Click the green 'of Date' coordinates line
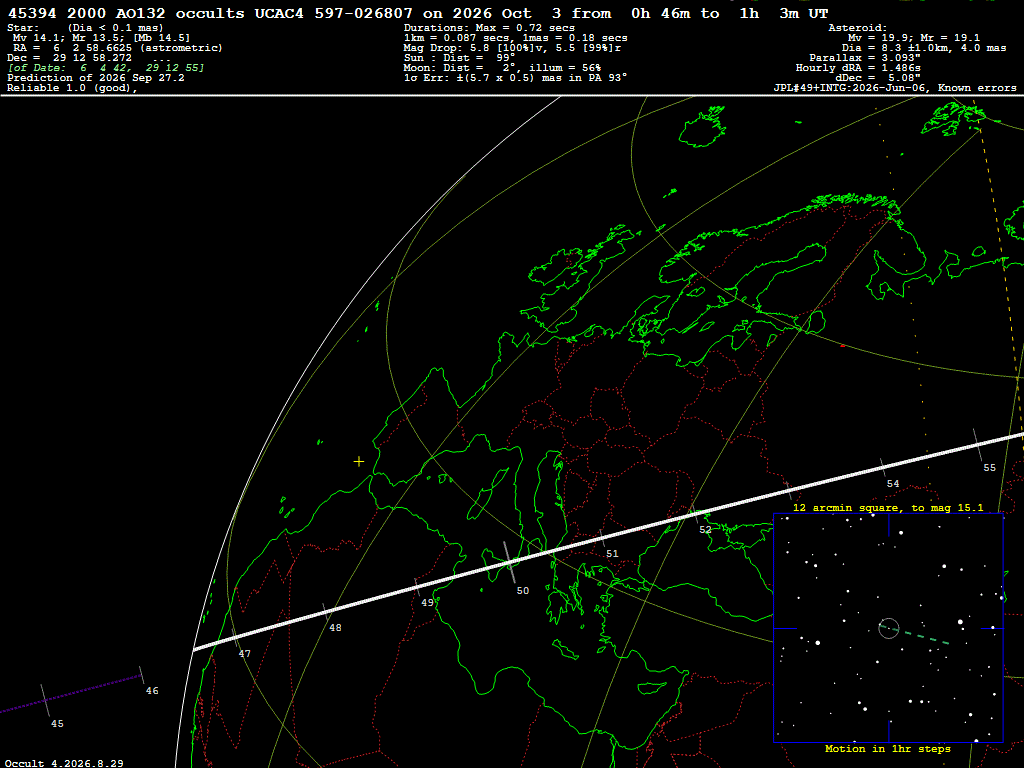 coord(106,68)
